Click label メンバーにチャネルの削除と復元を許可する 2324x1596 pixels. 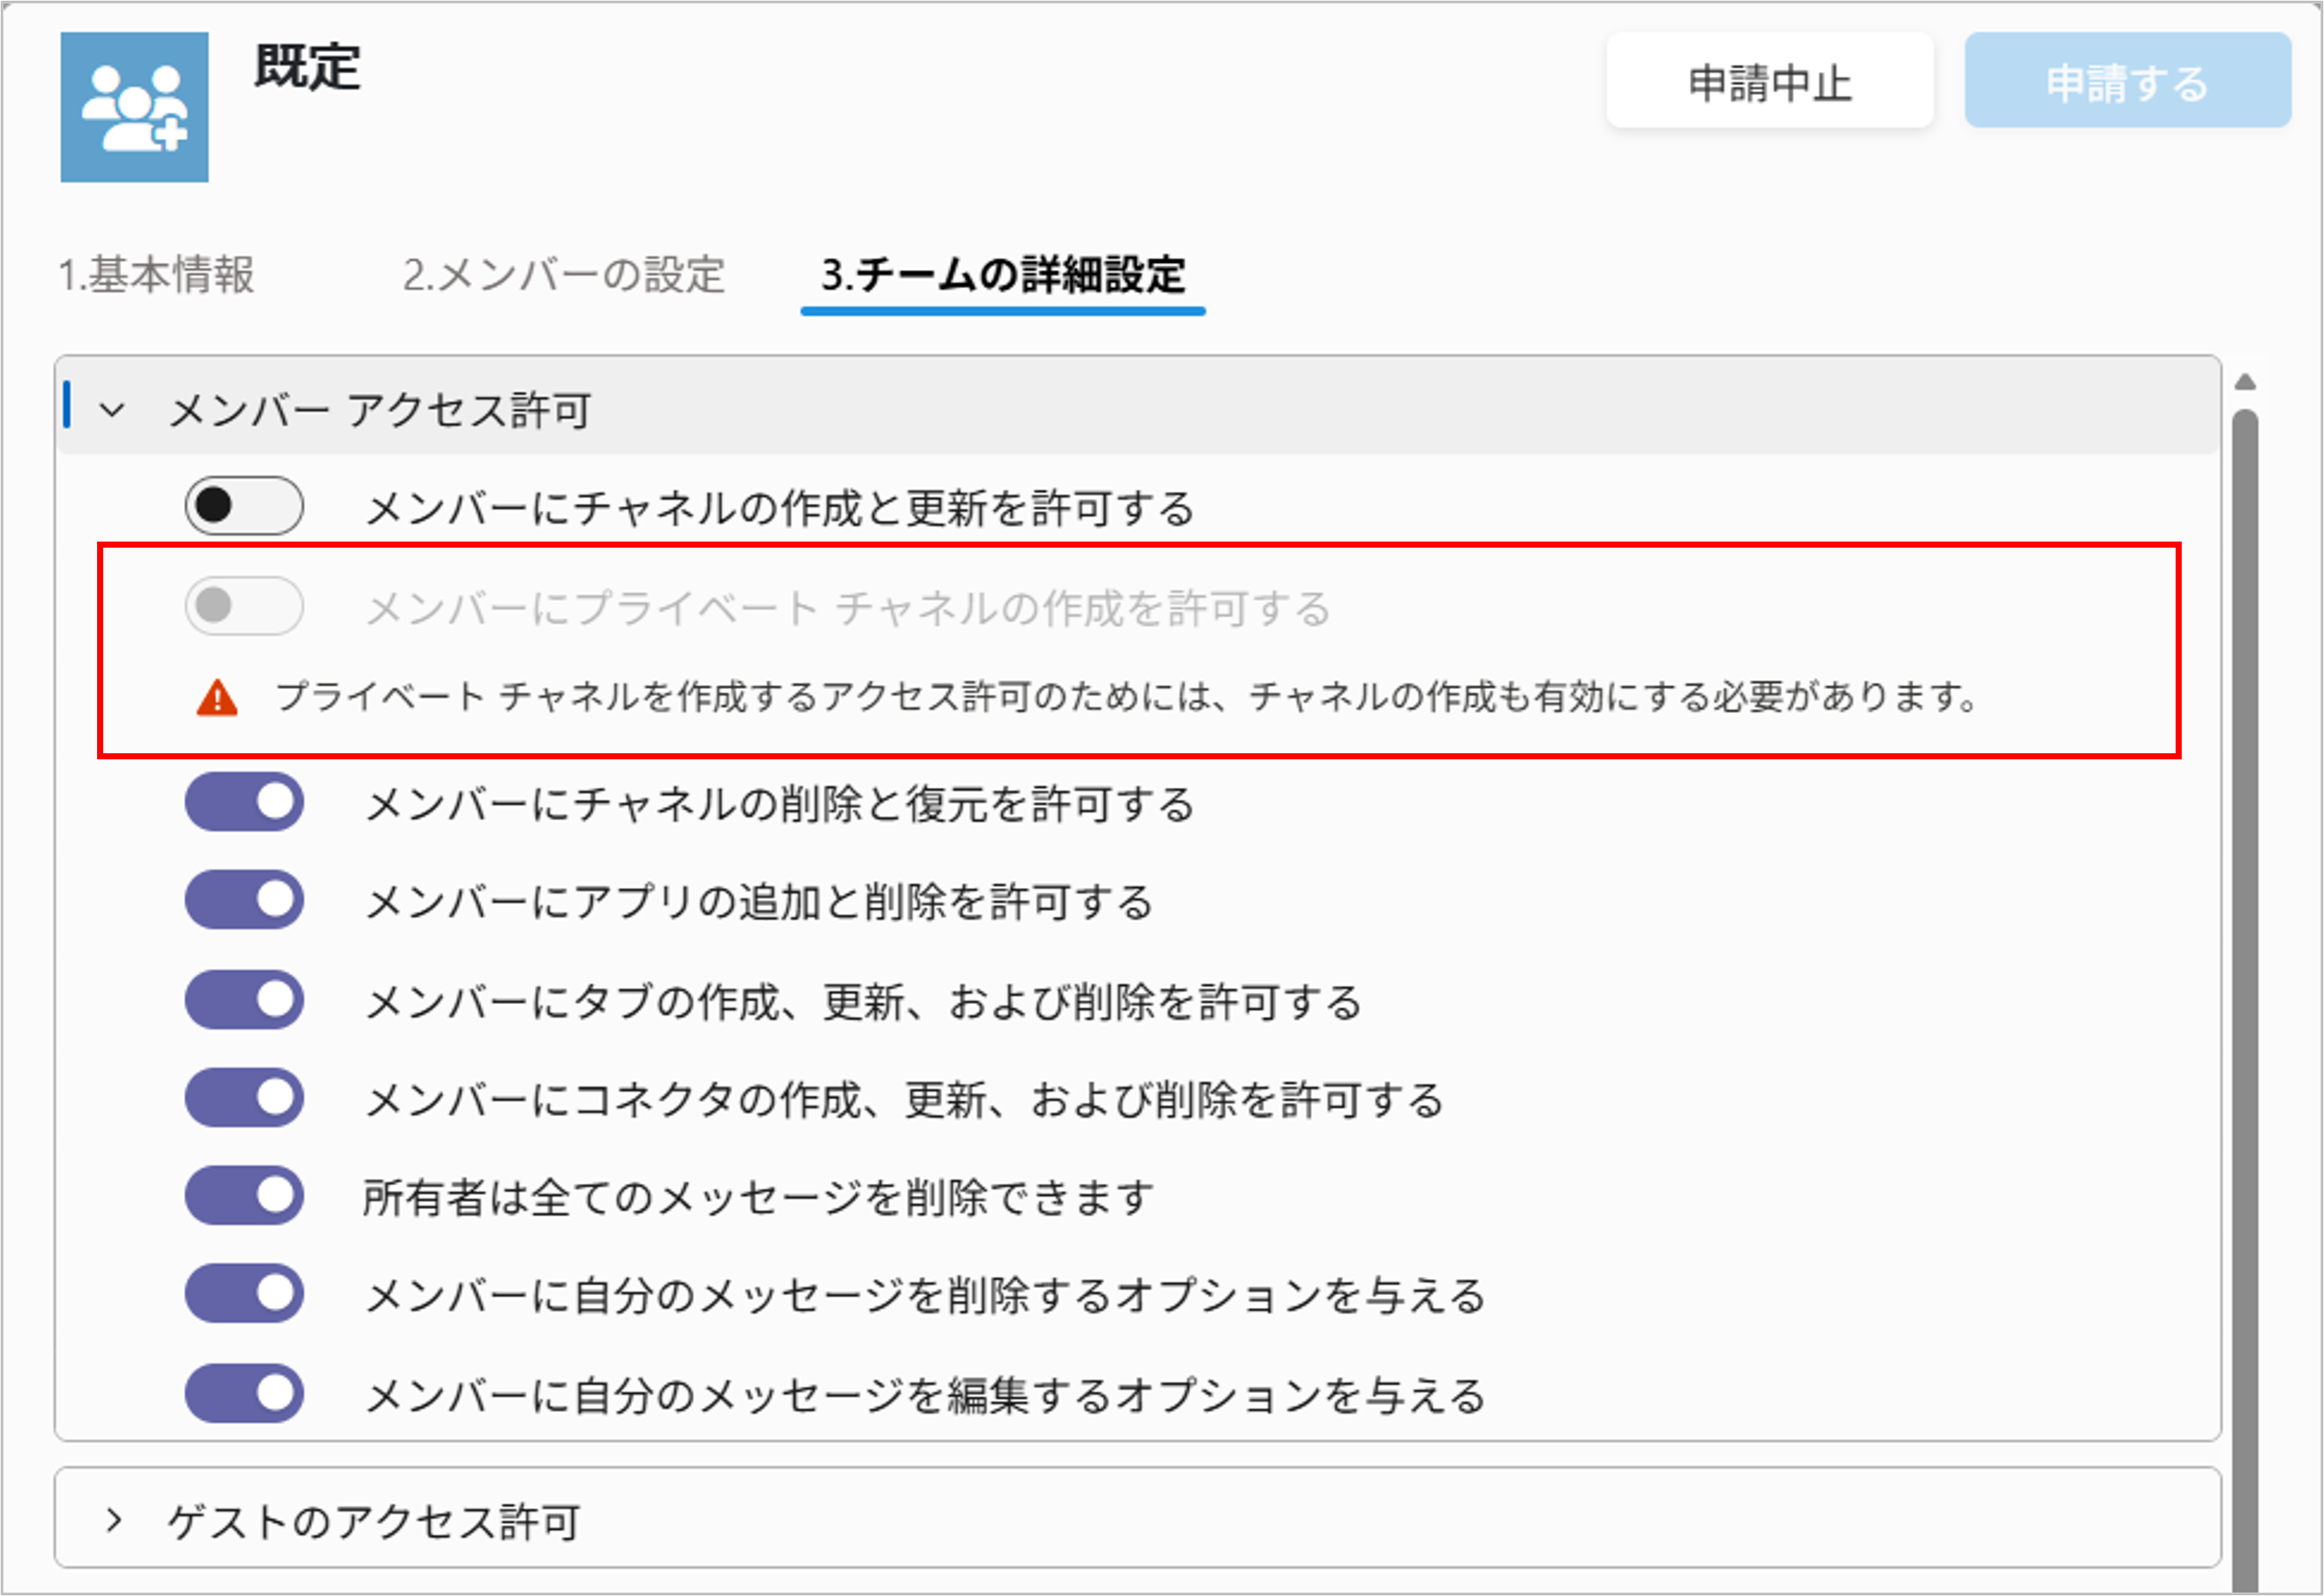tap(780, 804)
